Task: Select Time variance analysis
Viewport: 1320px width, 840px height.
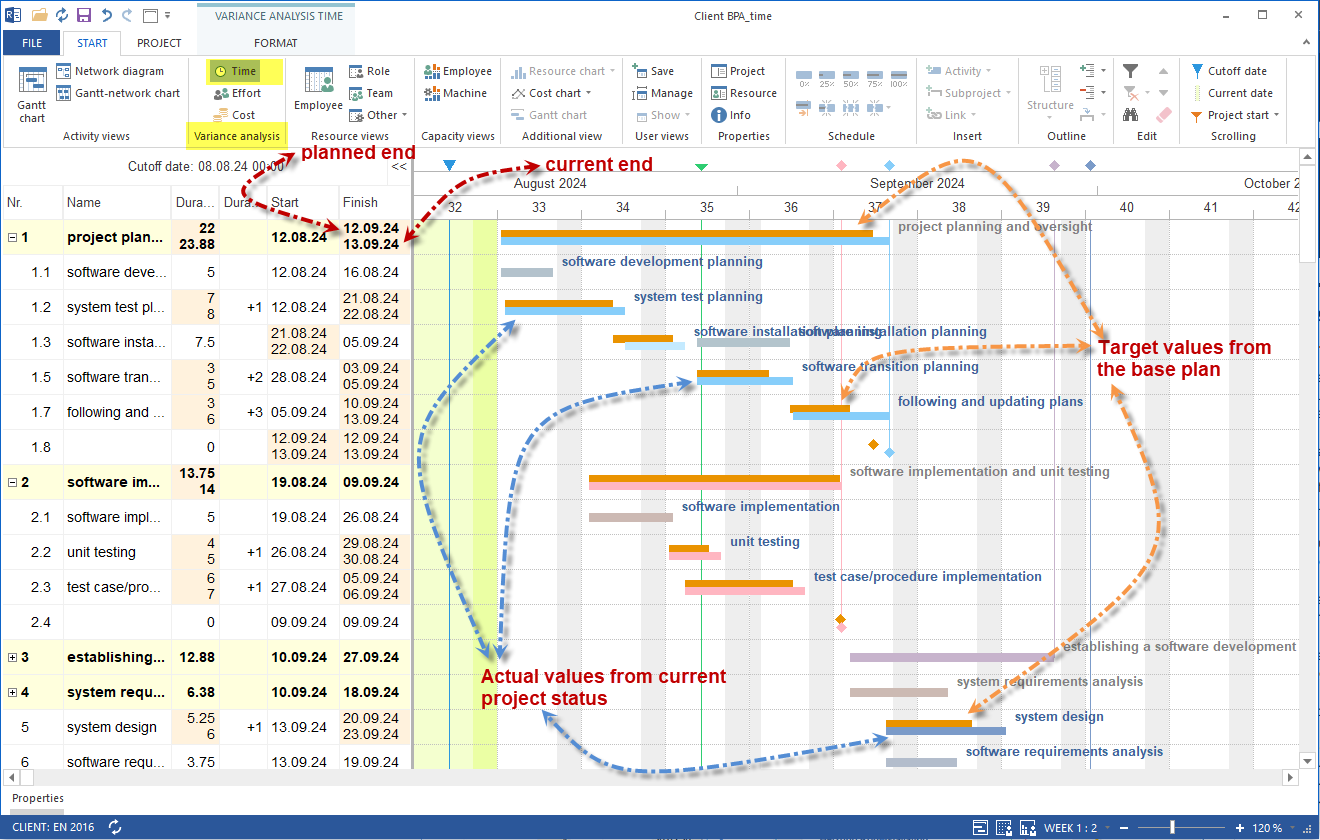Action: point(234,71)
